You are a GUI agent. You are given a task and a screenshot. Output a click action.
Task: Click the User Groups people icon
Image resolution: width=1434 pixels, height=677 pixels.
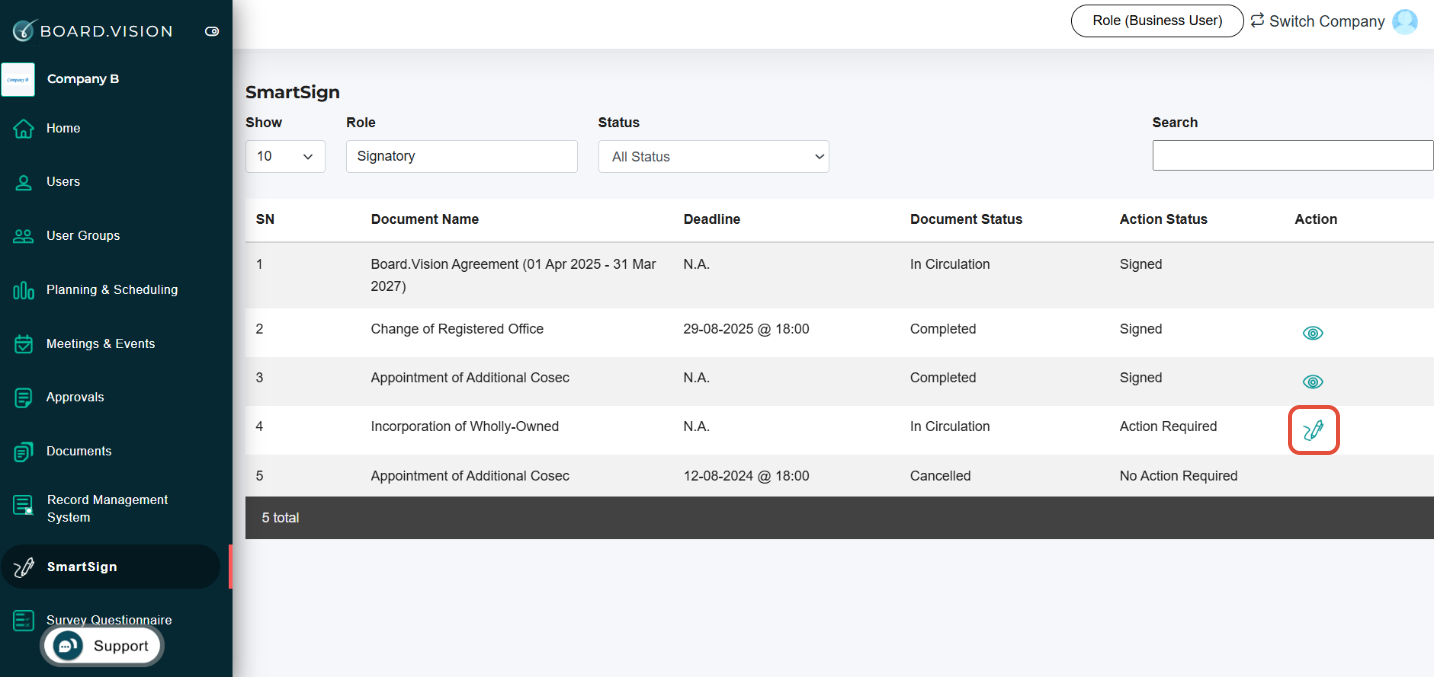pos(23,236)
